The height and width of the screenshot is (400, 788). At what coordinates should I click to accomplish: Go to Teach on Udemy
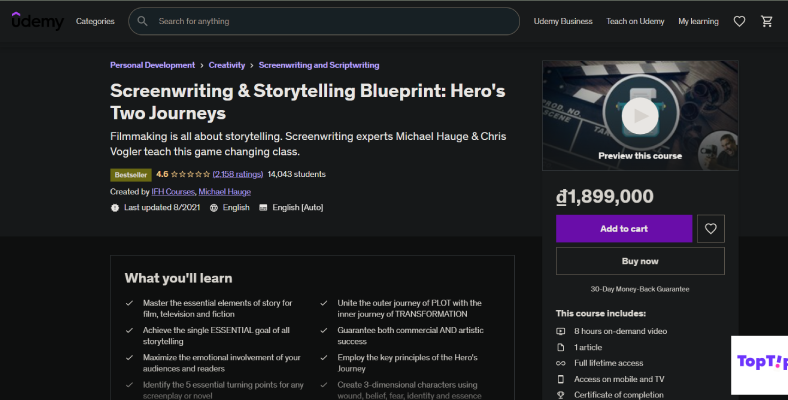[x=635, y=21]
